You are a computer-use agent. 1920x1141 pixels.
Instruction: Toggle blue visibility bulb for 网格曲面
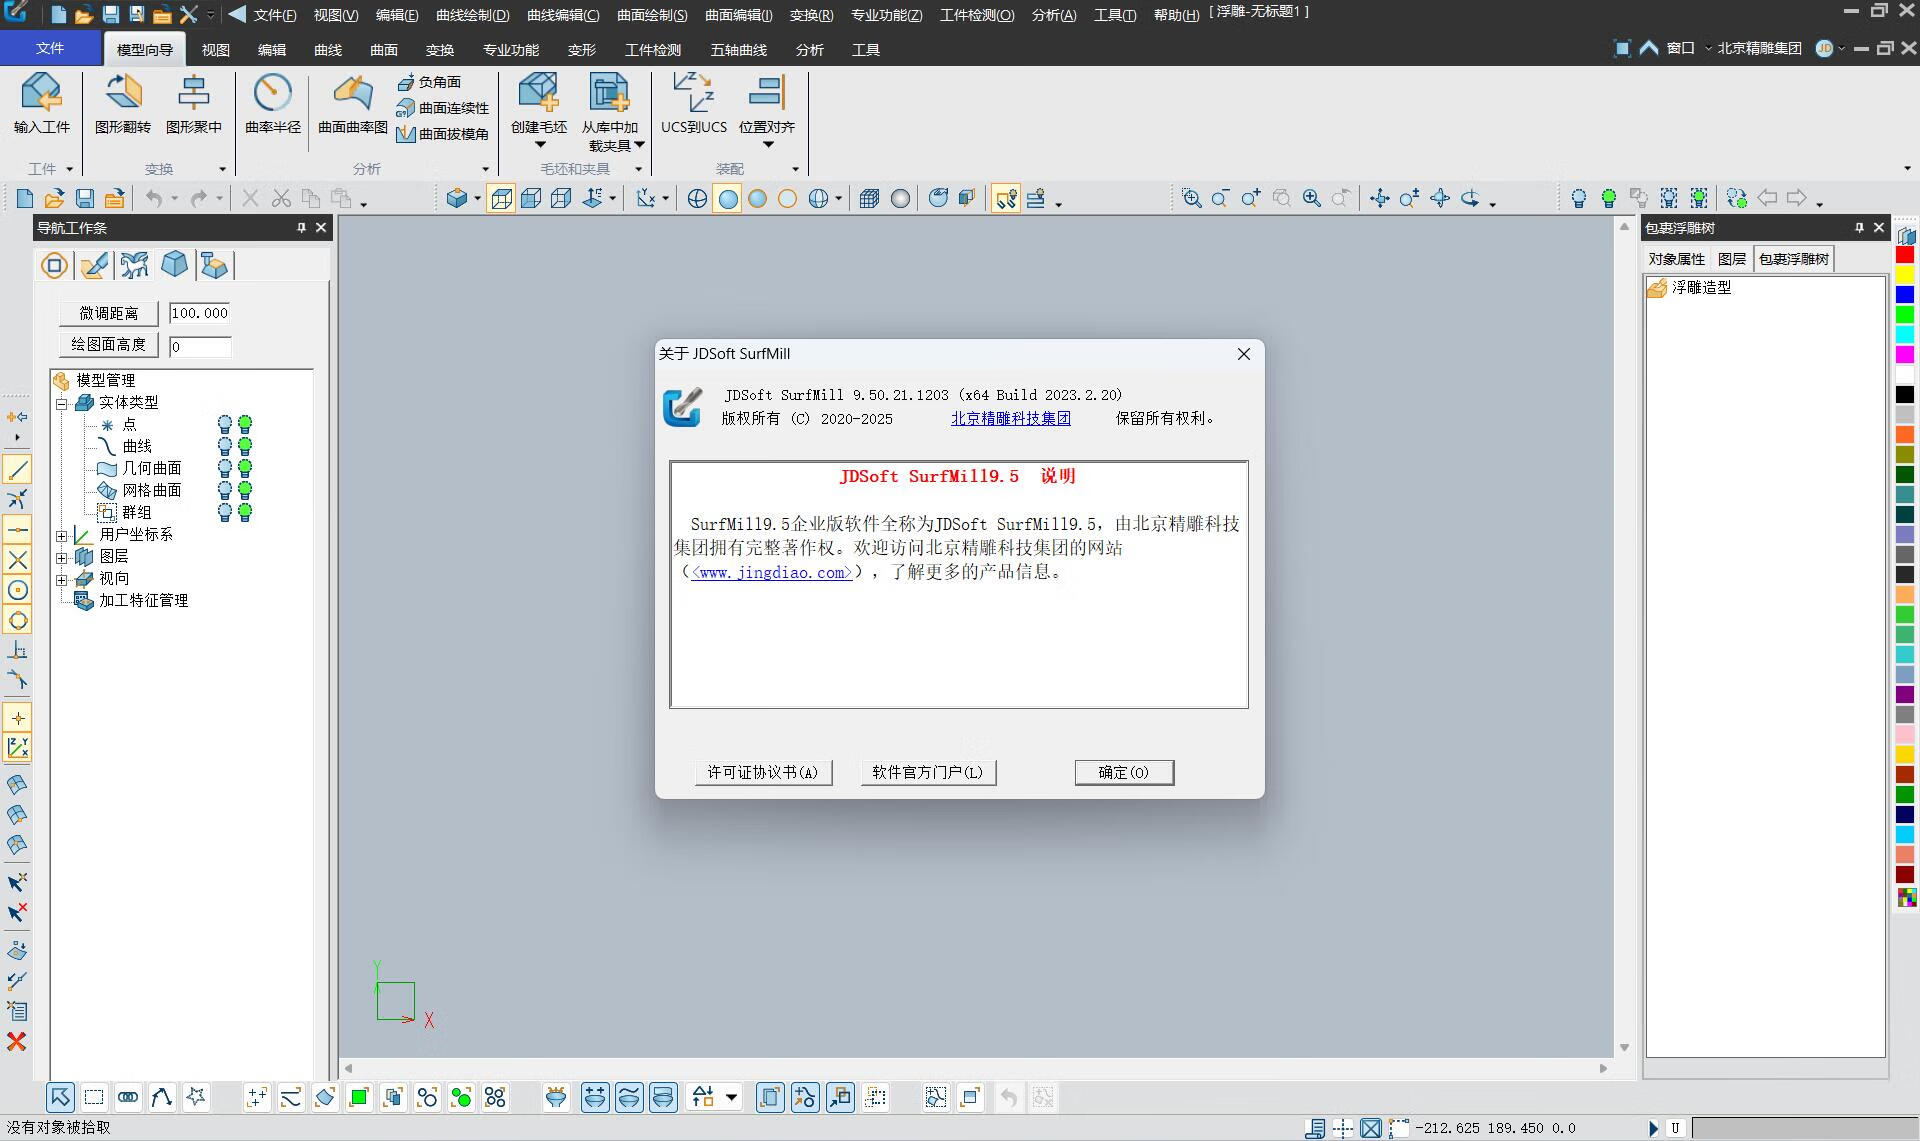(x=225, y=490)
